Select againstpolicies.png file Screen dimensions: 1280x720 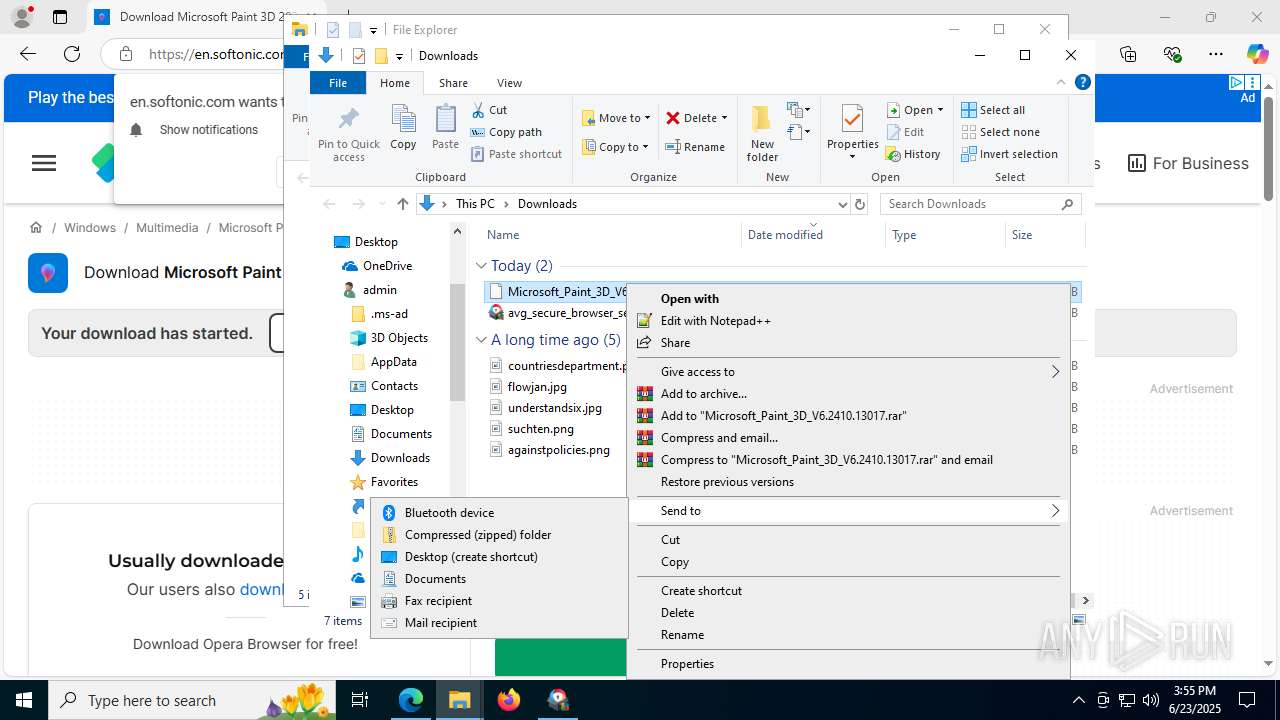[558, 450]
